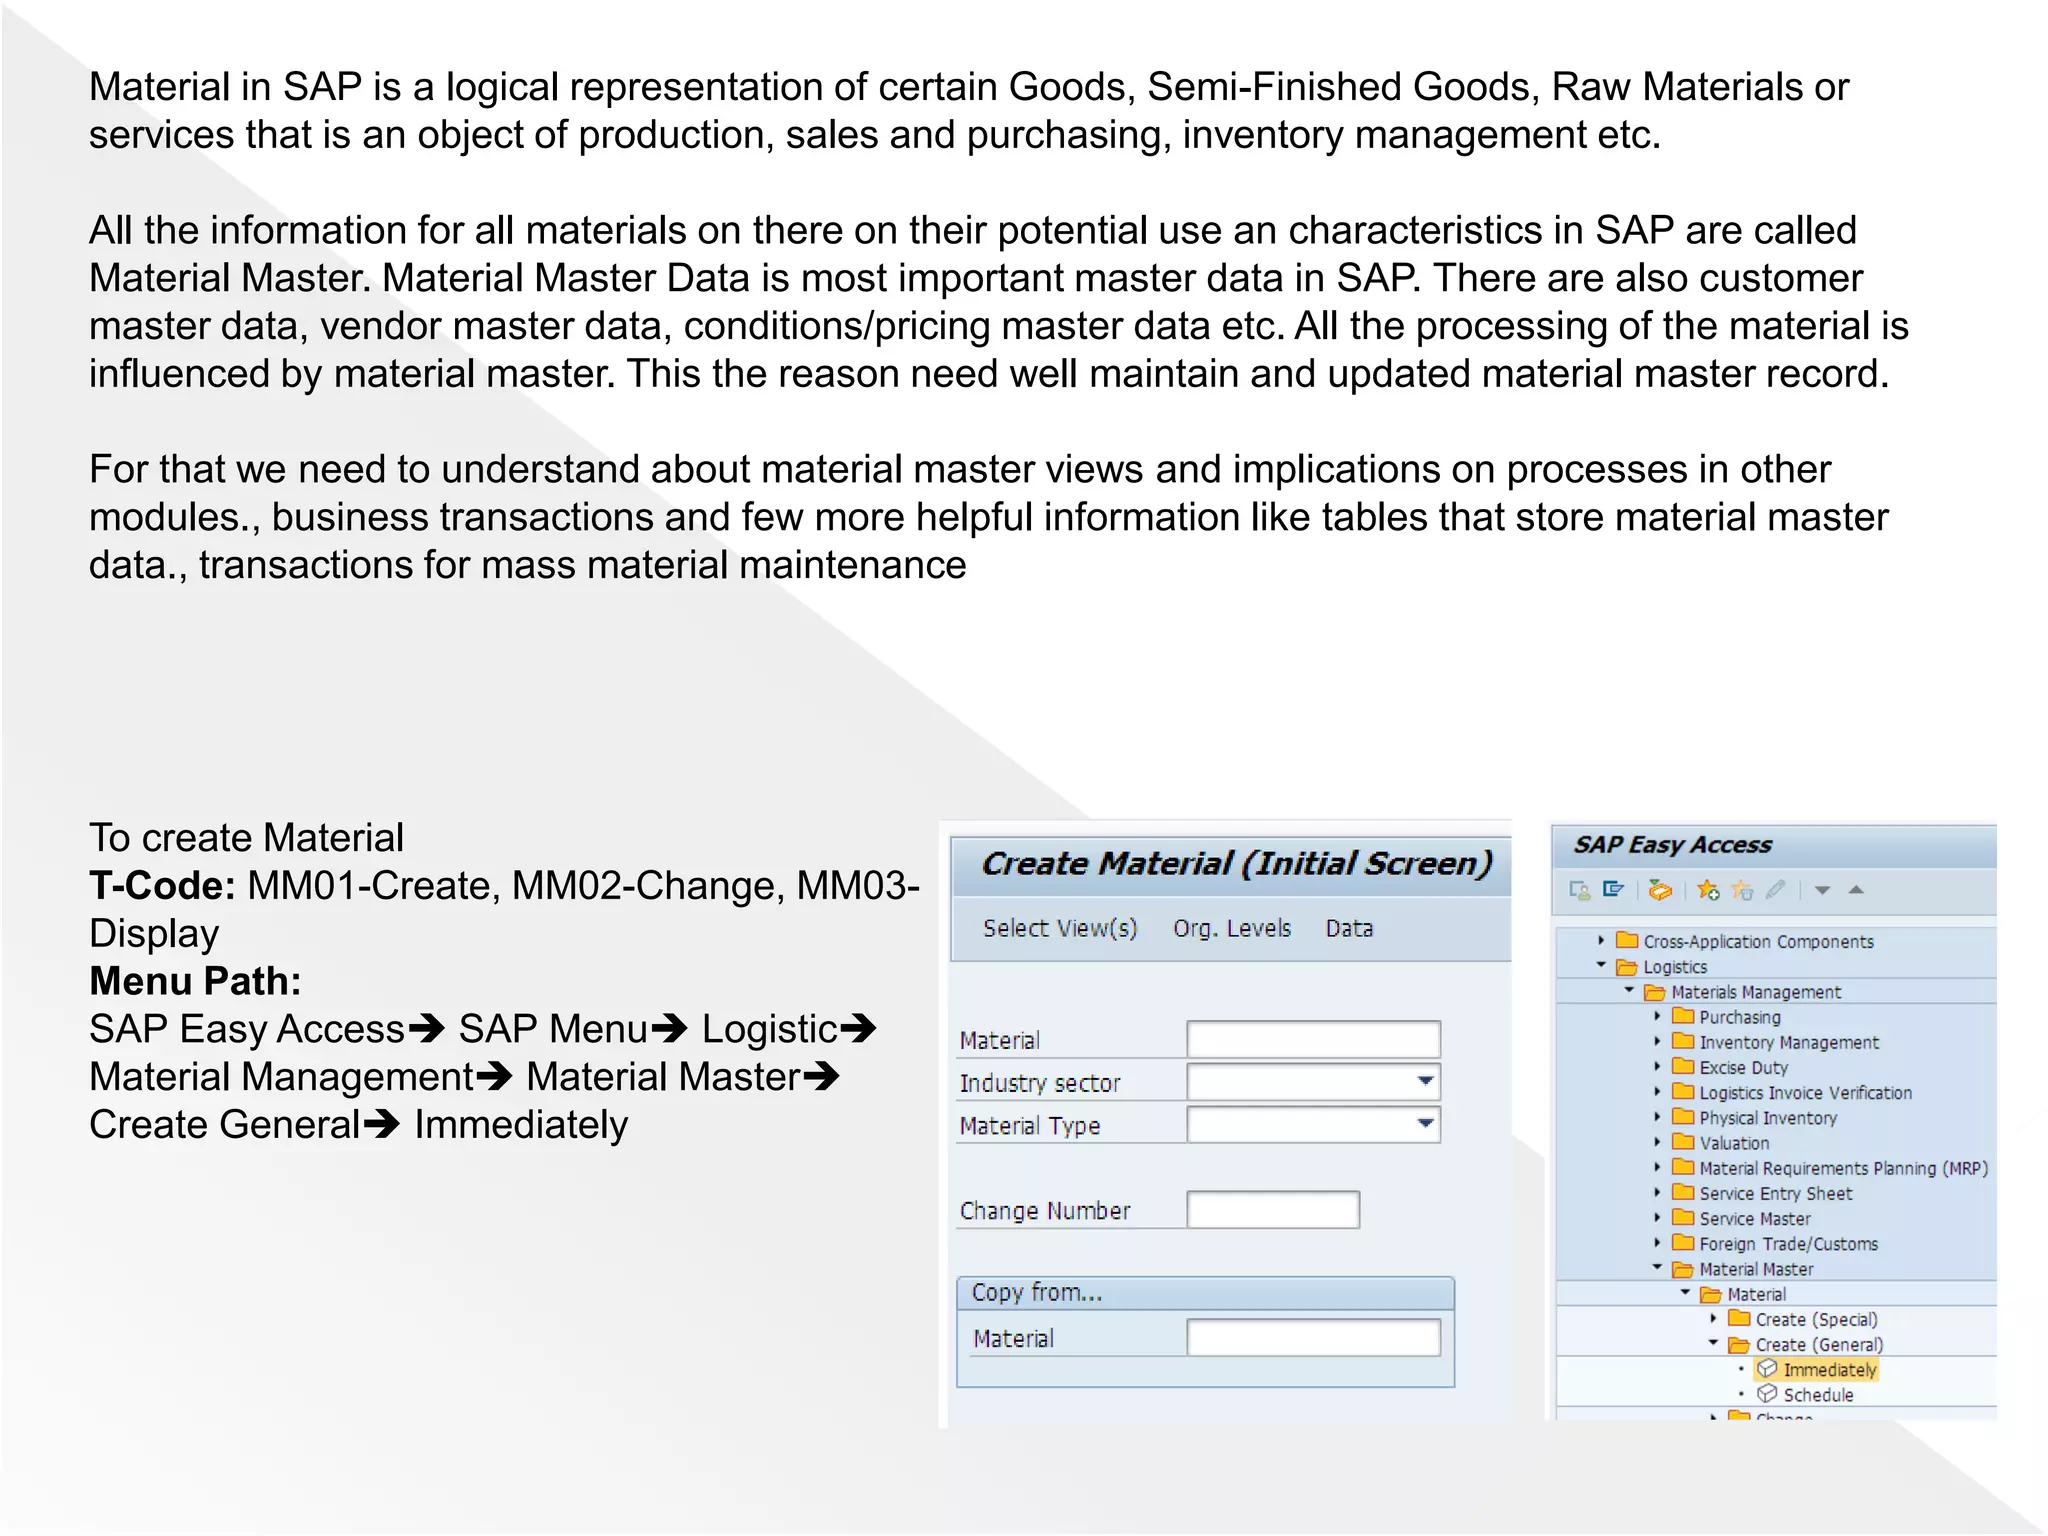Click the cube icon beside Schedule

pyautogui.click(x=1767, y=1393)
